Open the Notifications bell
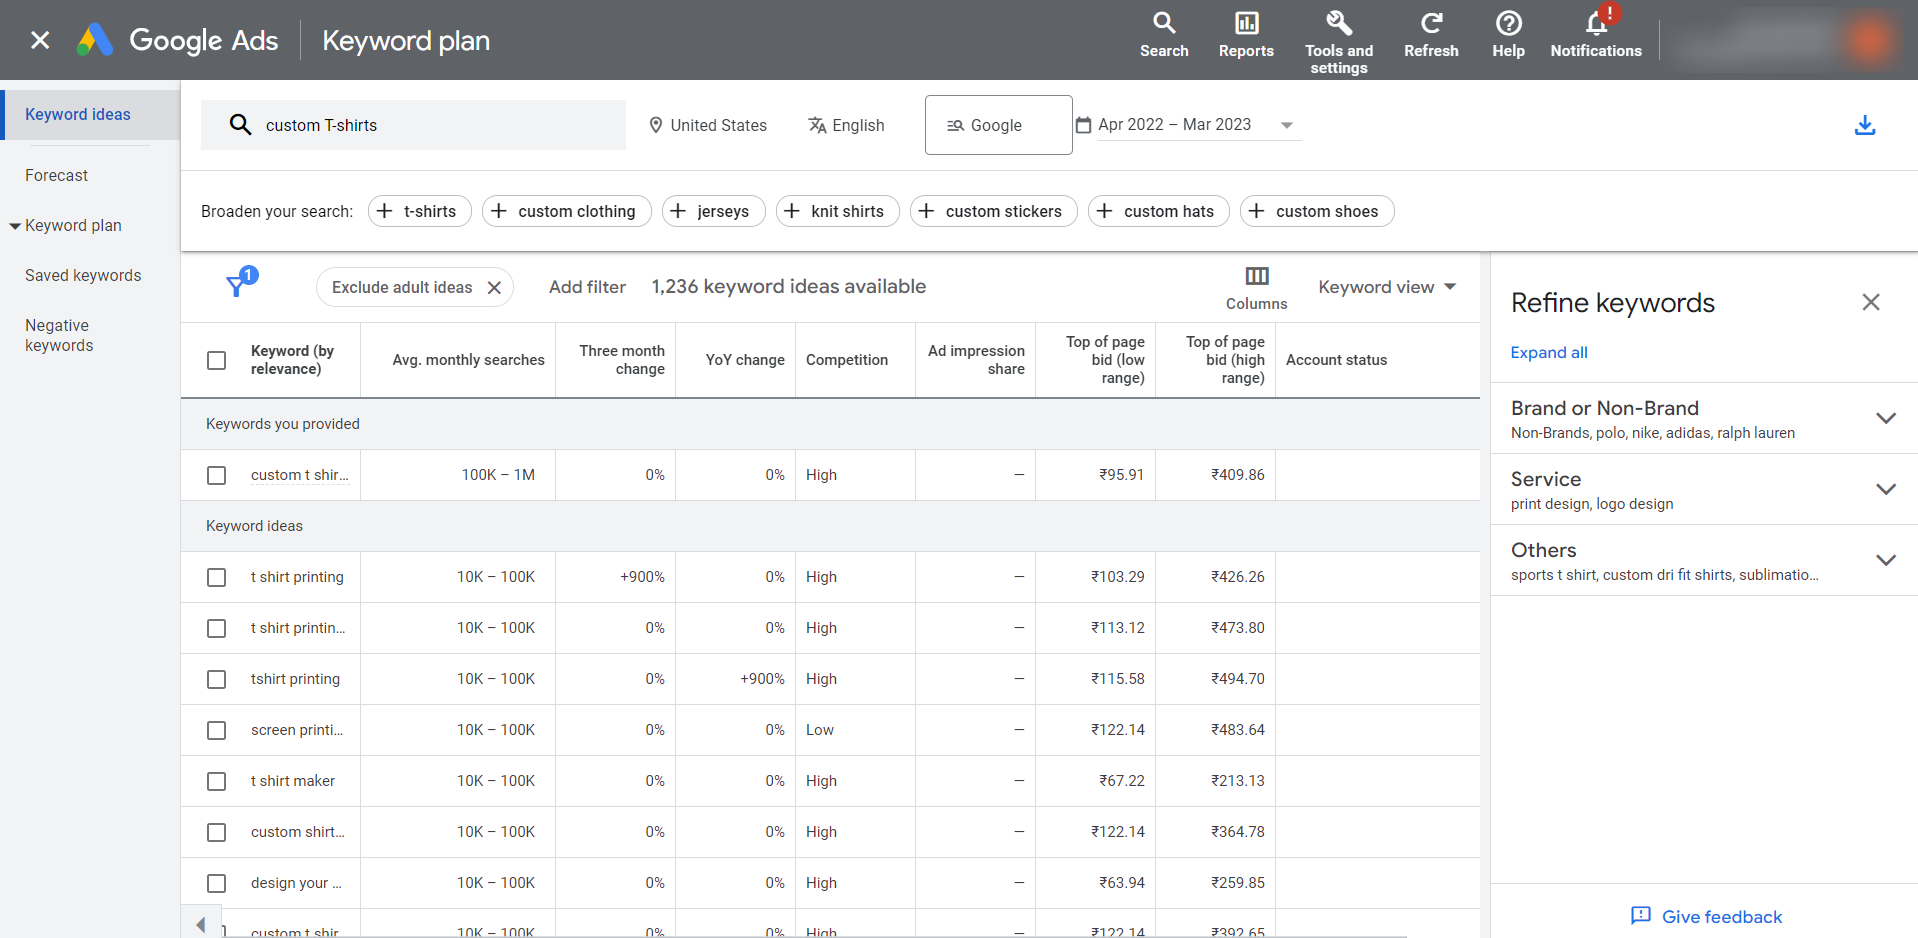This screenshot has height=938, width=1918. pos(1597,22)
